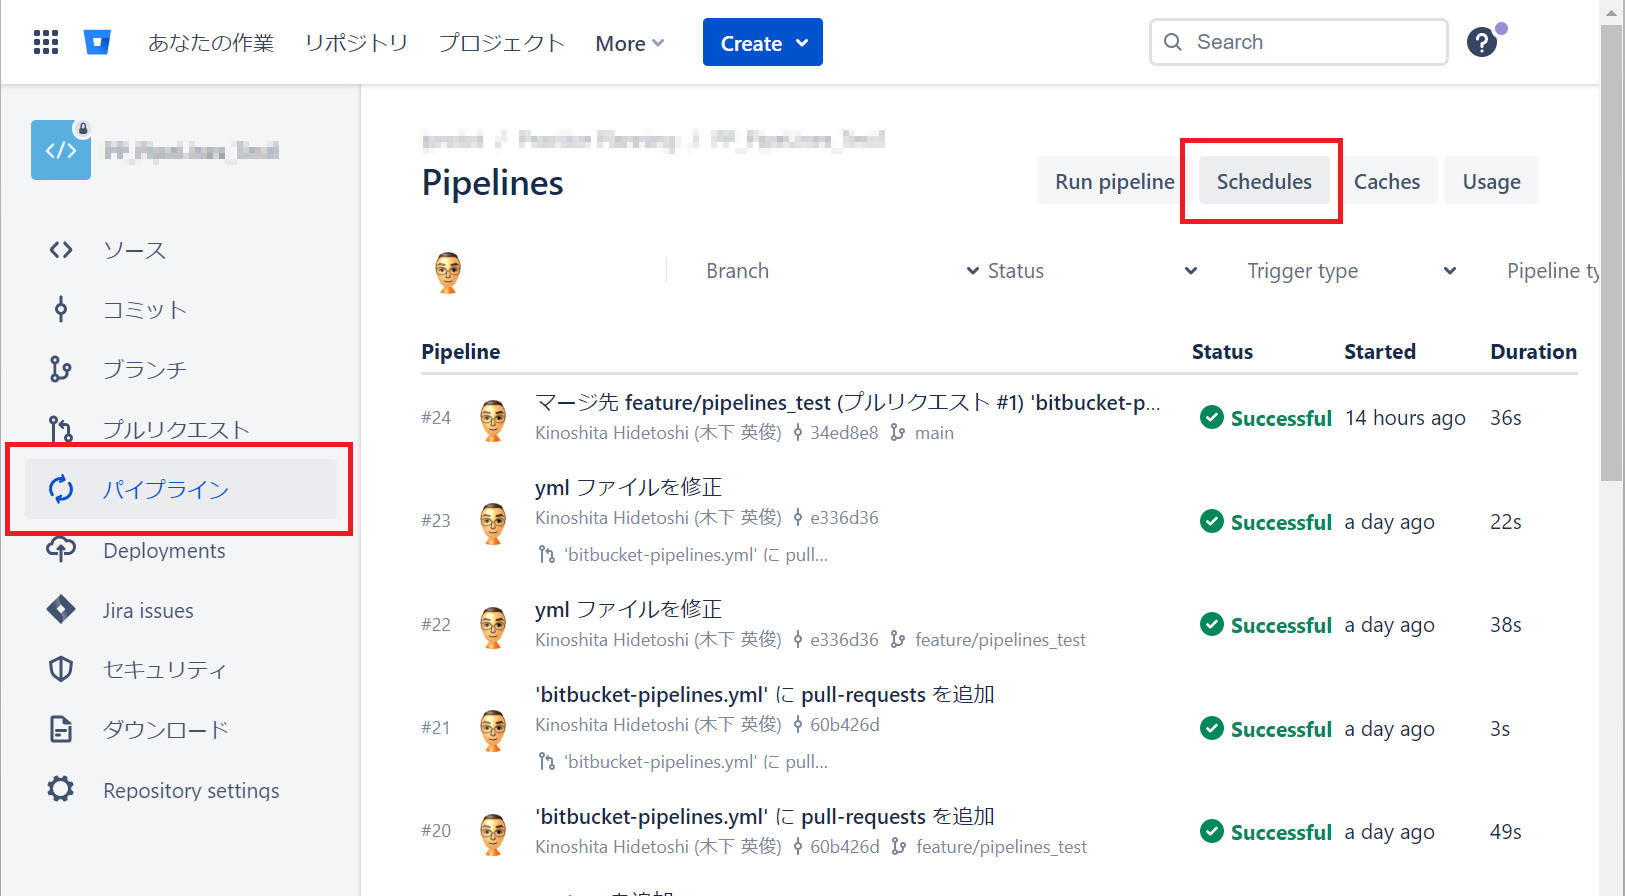Open the feature/pipelines_test branch link on #22
Viewport: 1625px width, 896px height.
[x=1000, y=640]
